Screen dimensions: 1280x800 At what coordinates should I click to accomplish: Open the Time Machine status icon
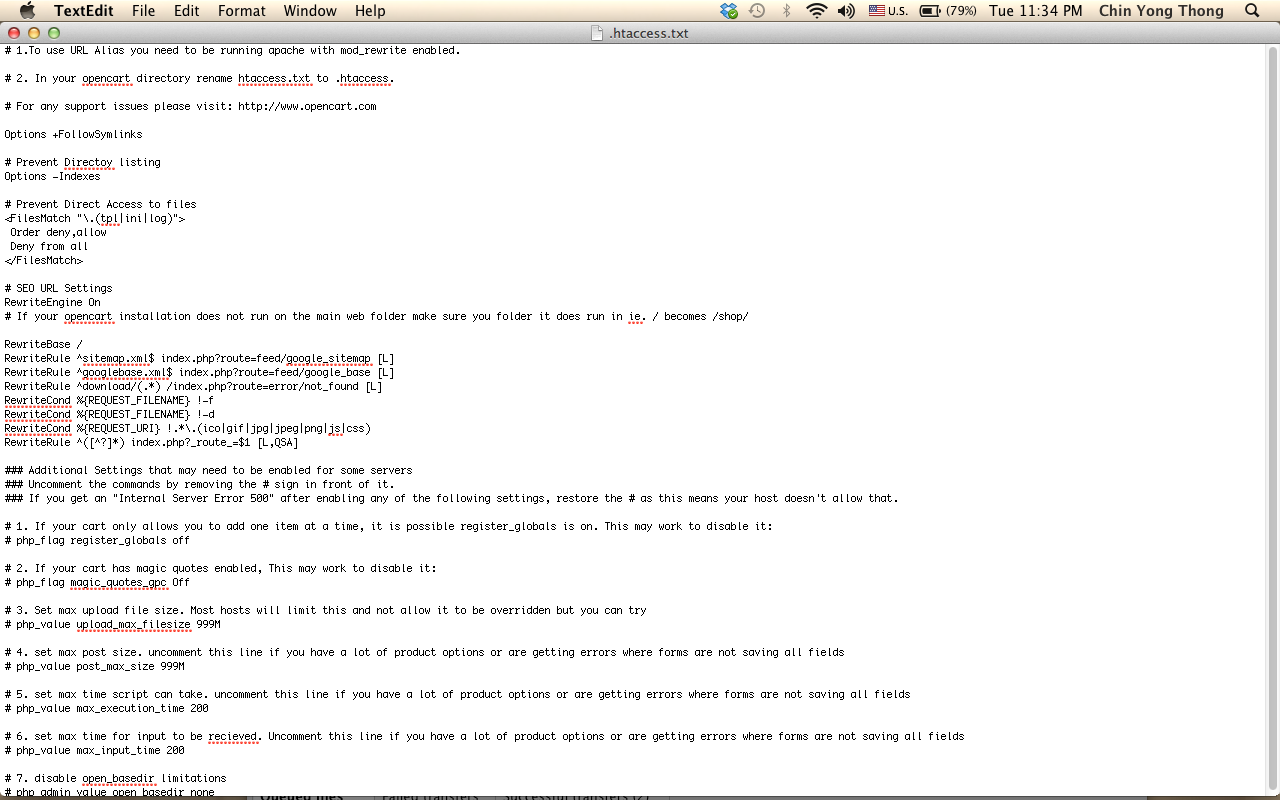pos(757,11)
